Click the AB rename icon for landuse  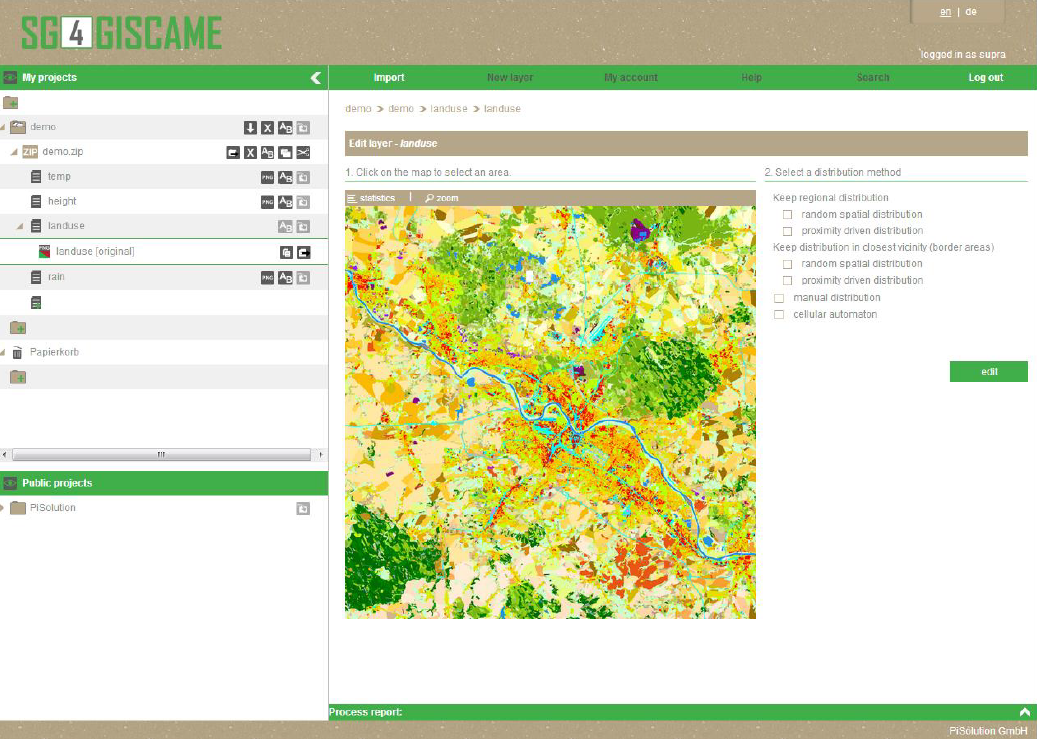pos(285,227)
